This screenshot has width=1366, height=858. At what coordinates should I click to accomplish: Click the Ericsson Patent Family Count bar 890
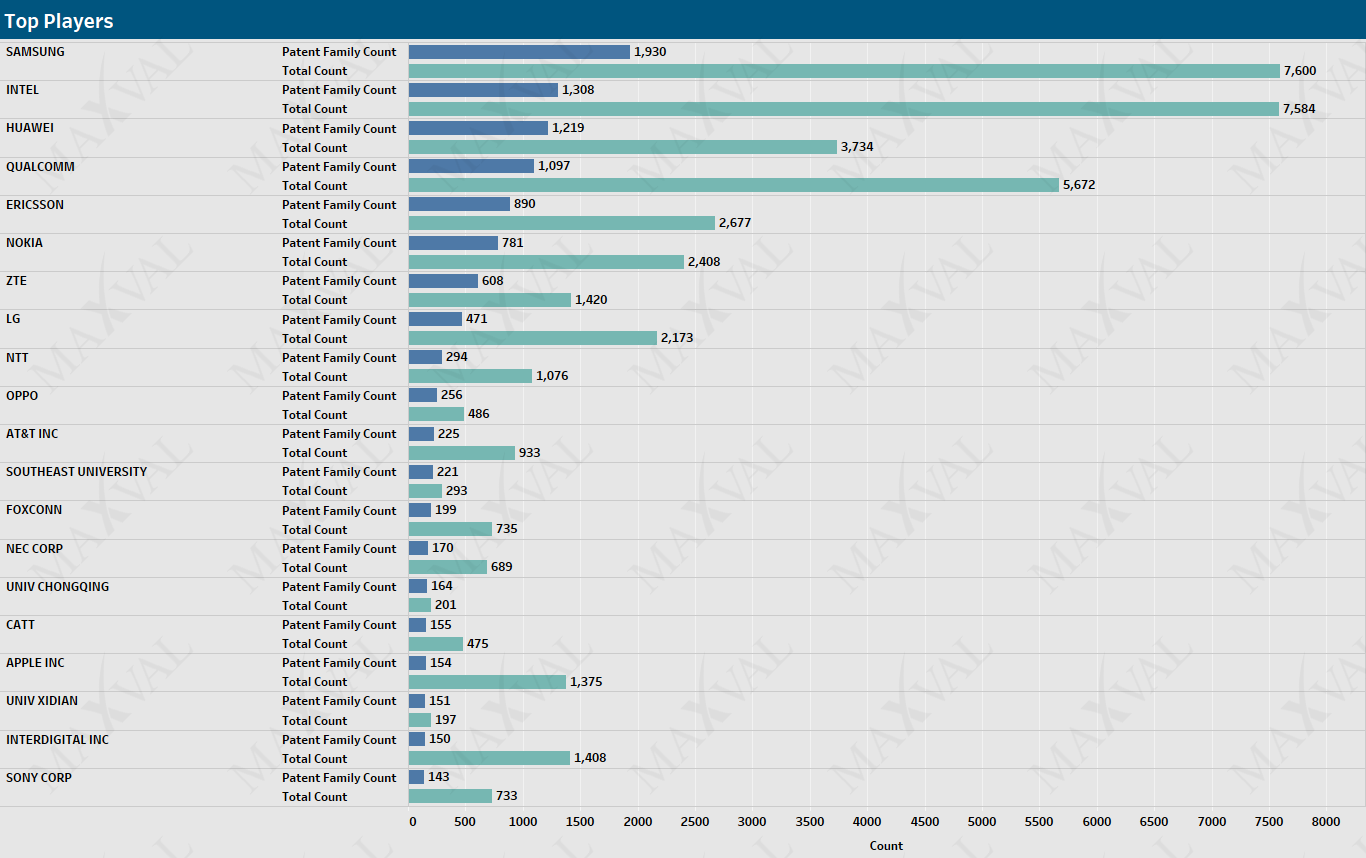click(459, 204)
